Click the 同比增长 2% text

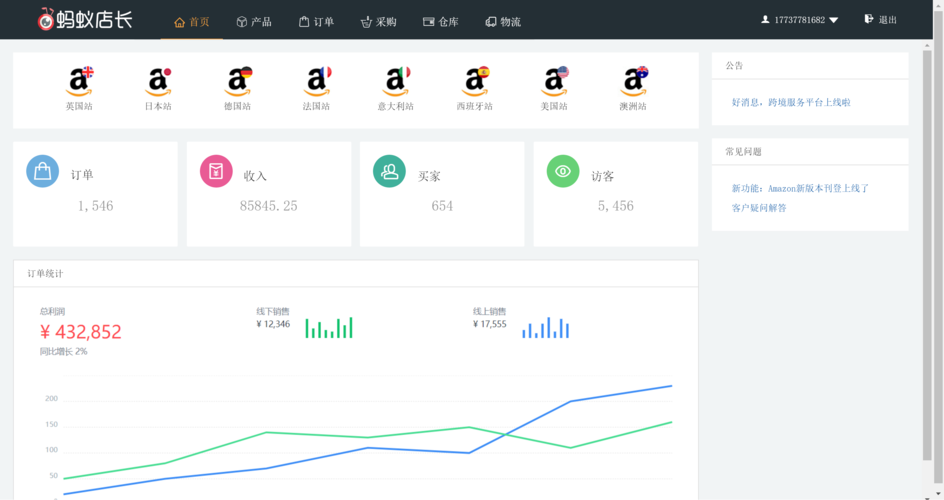(x=64, y=351)
